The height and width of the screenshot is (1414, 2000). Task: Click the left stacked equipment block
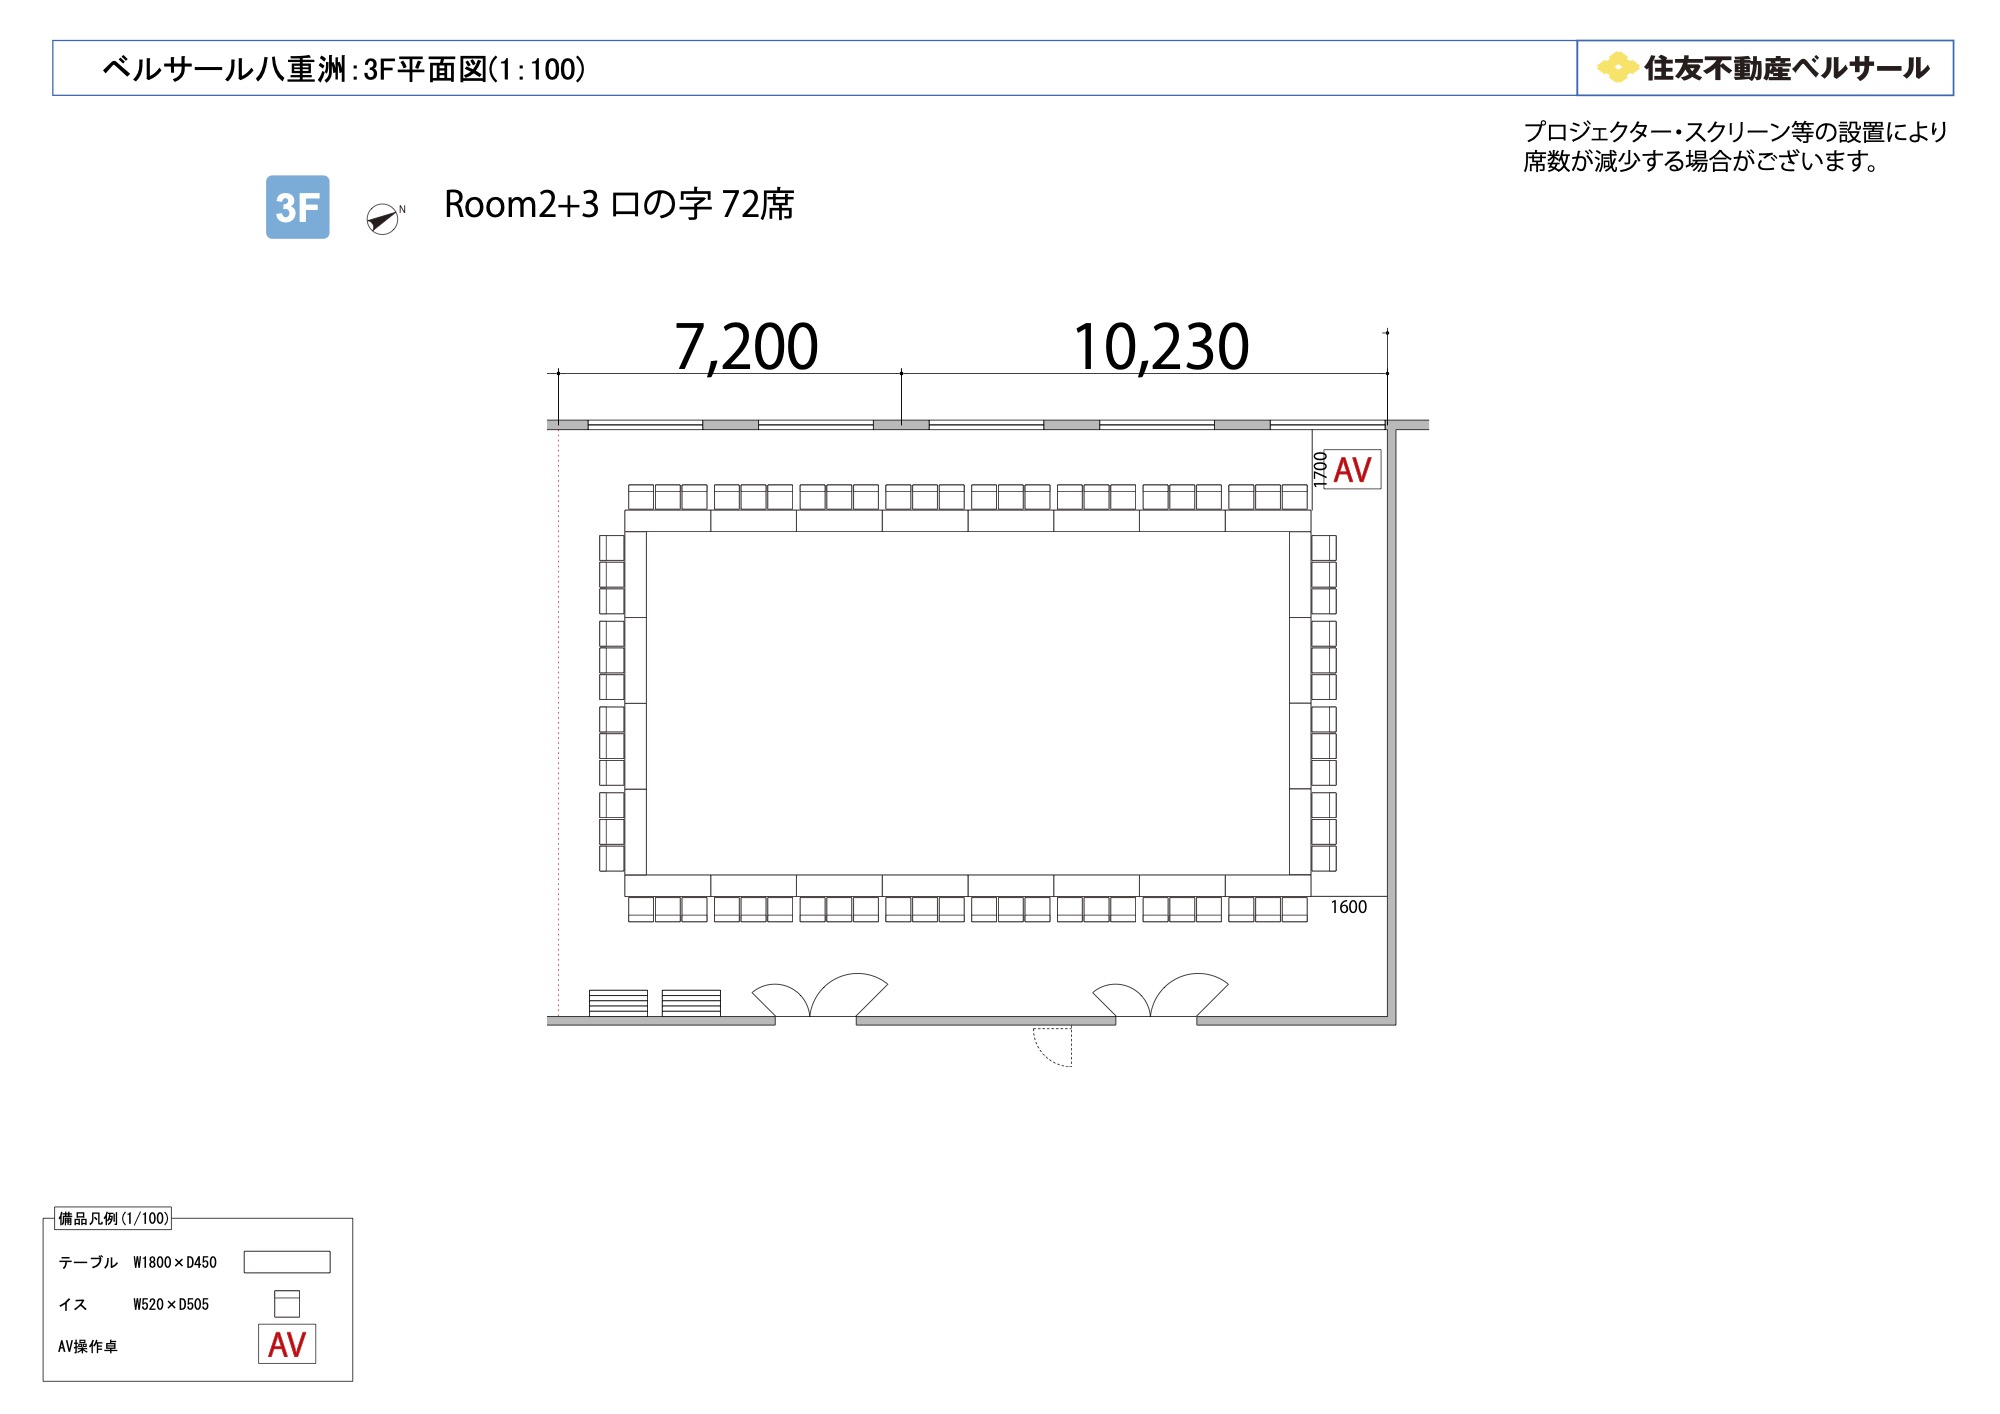618,1002
